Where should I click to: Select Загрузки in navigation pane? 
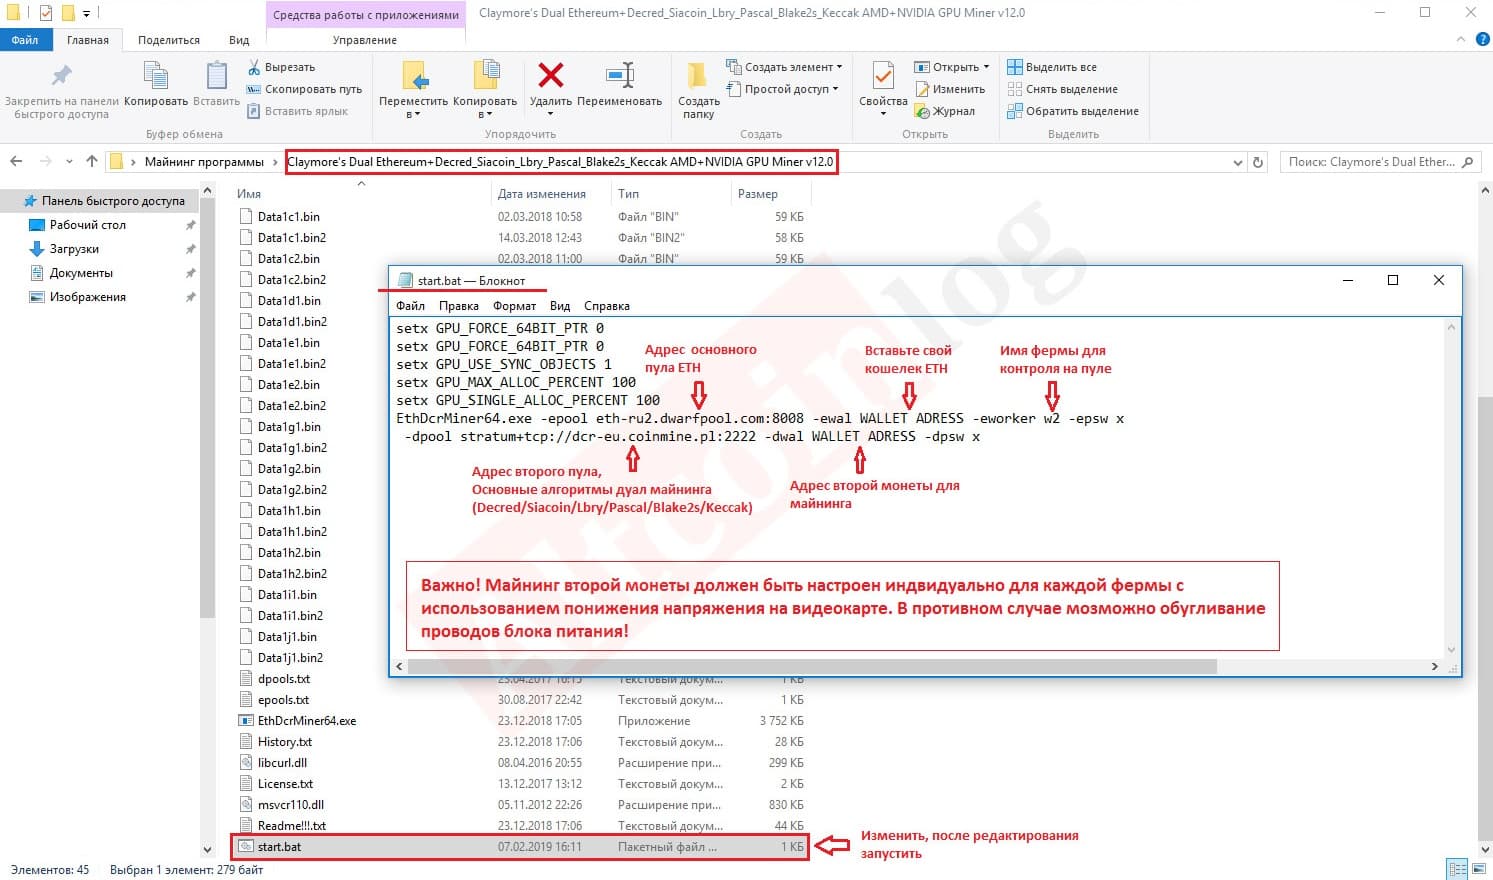click(x=74, y=249)
